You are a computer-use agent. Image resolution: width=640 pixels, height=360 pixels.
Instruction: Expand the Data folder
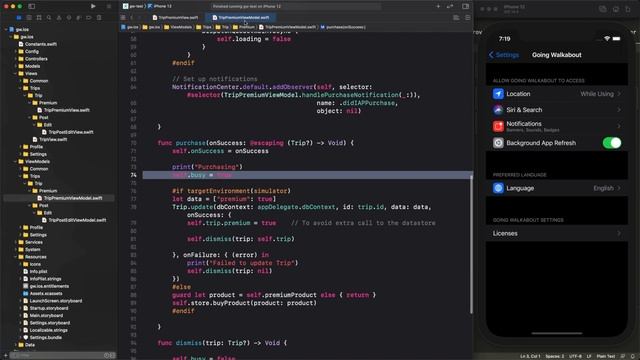pyautogui.click(x=16, y=345)
